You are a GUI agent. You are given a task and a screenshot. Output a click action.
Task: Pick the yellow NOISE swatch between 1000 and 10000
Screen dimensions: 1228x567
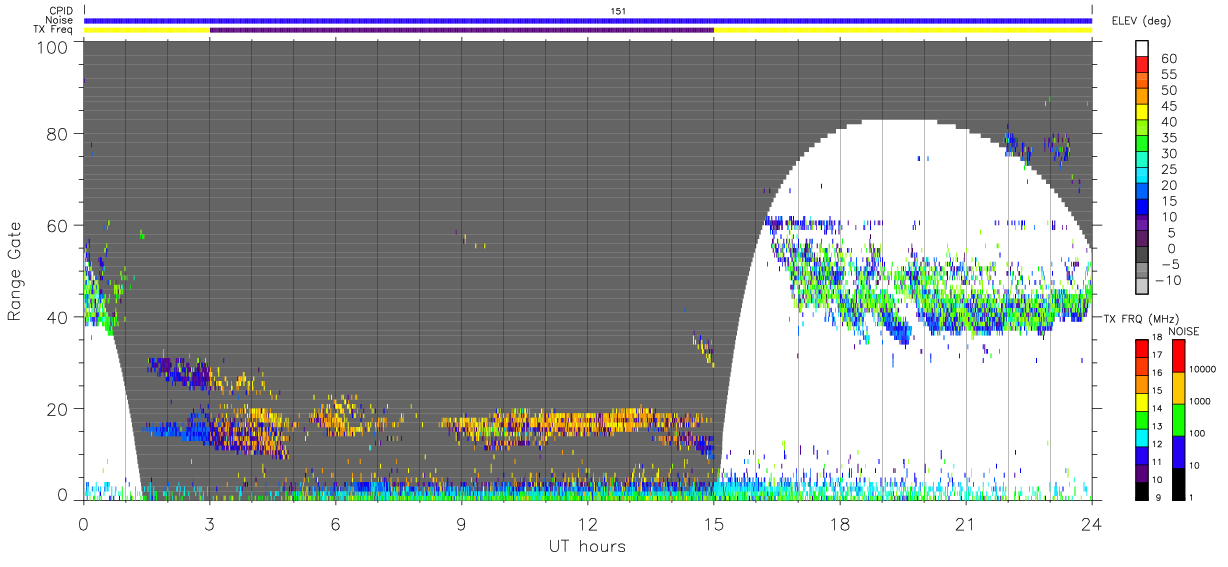[1179, 388]
